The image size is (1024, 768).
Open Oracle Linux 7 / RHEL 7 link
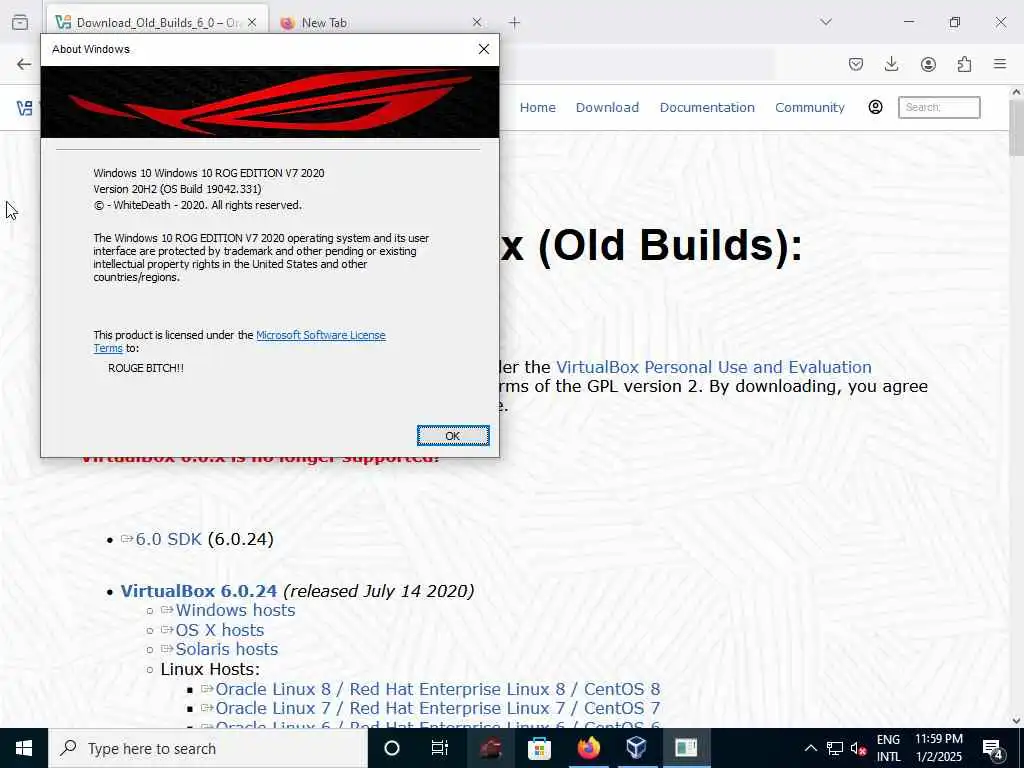pos(438,708)
